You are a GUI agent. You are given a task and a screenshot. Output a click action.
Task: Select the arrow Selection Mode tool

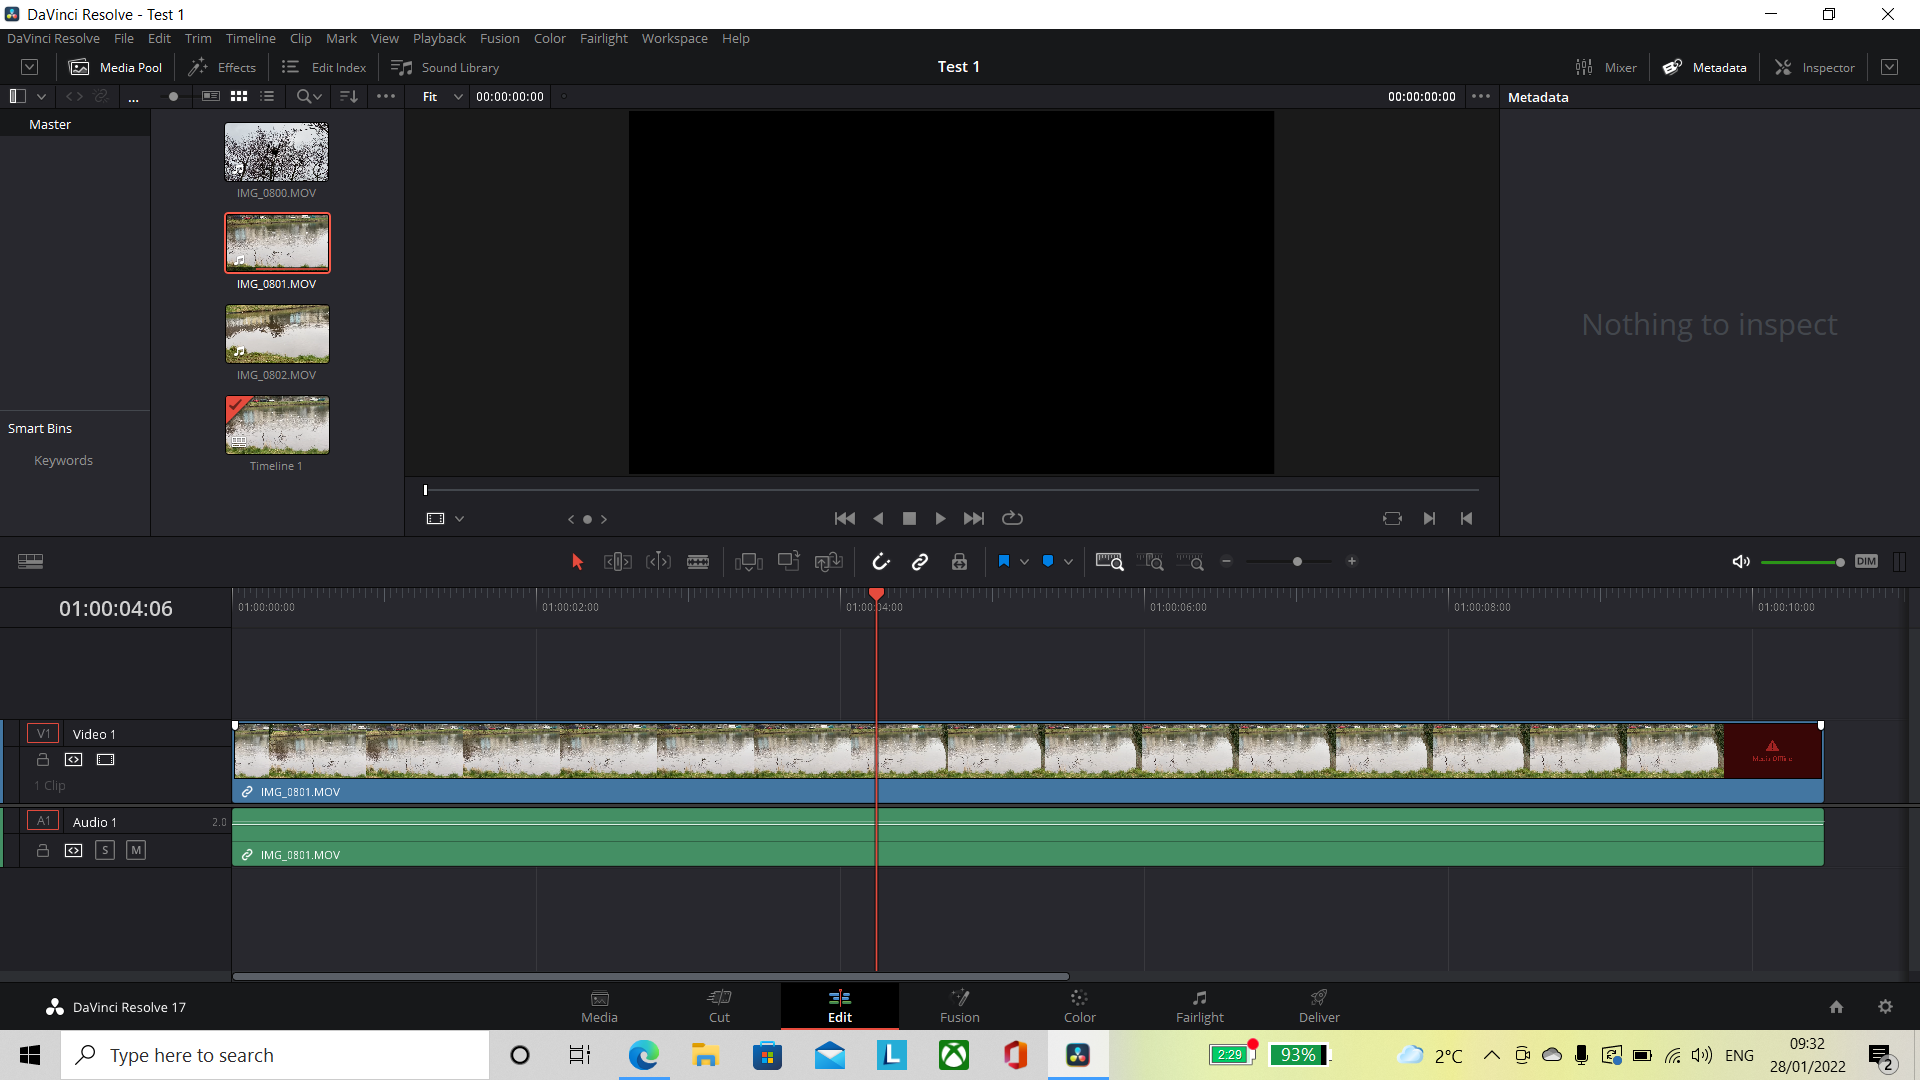tap(577, 562)
